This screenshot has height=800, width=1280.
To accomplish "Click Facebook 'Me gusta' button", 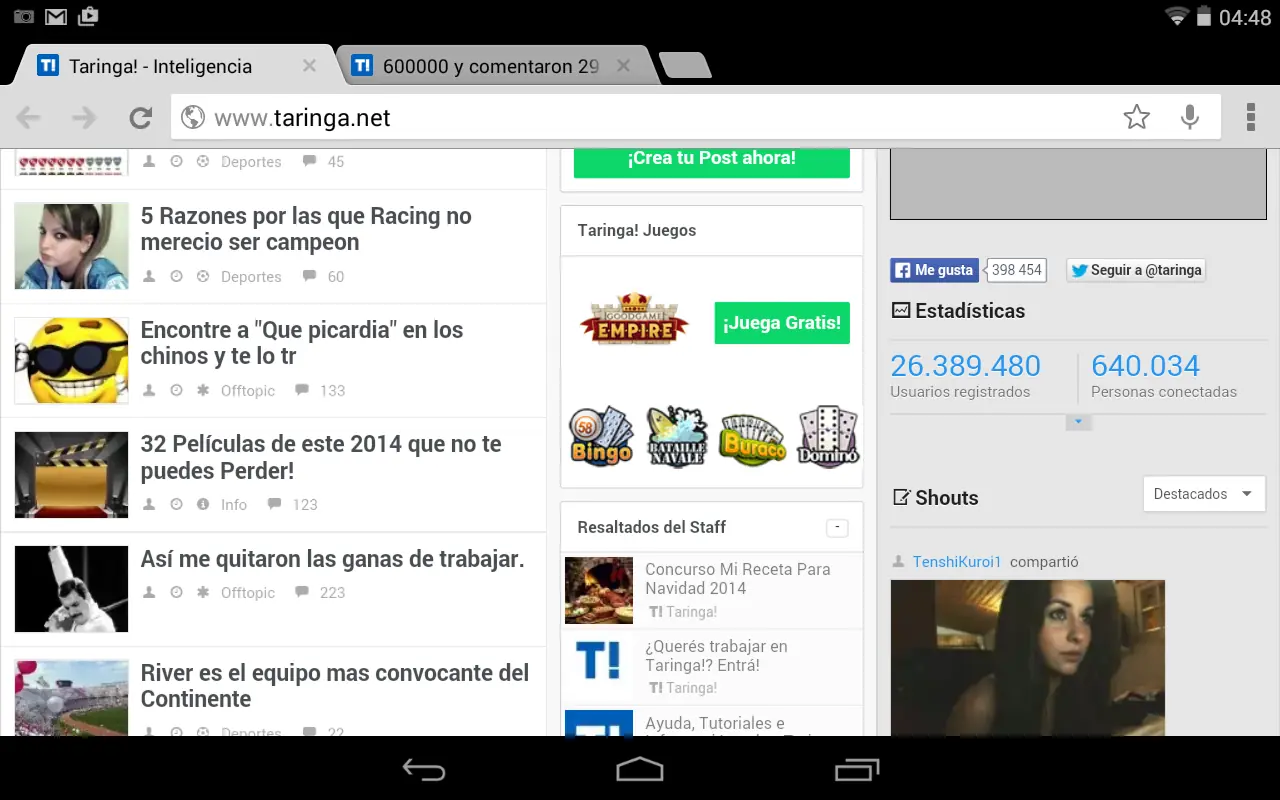I will coord(933,270).
